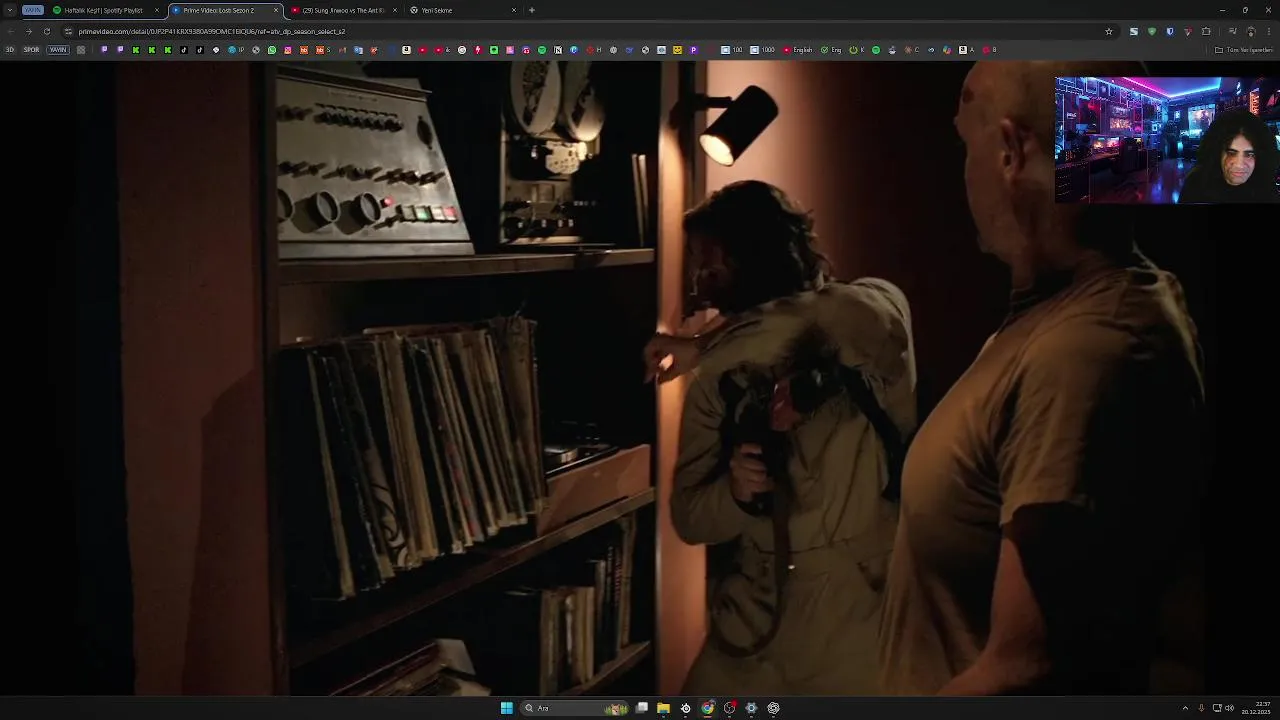Screen dimensions: 1280x720
Task: Open Task View in the taskbar
Action: pyautogui.click(x=642, y=708)
